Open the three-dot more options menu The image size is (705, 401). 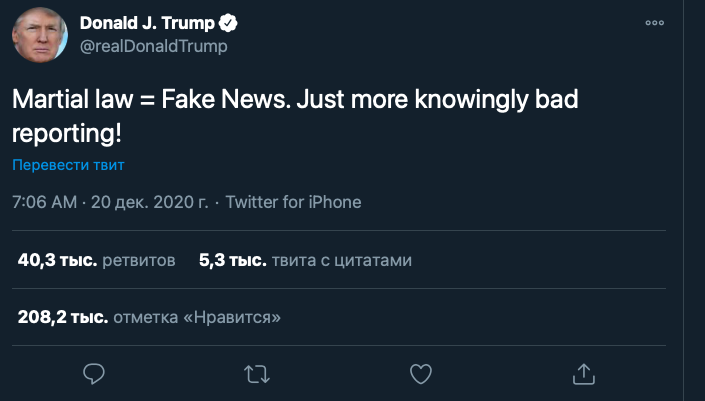(x=655, y=23)
